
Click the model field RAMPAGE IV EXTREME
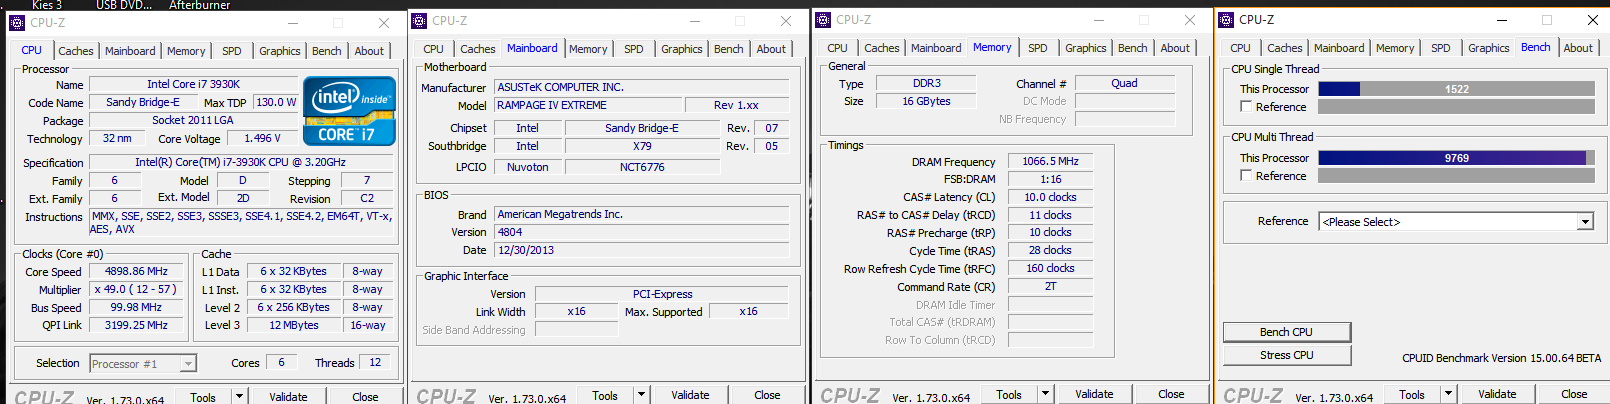click(x=587, y=105)
